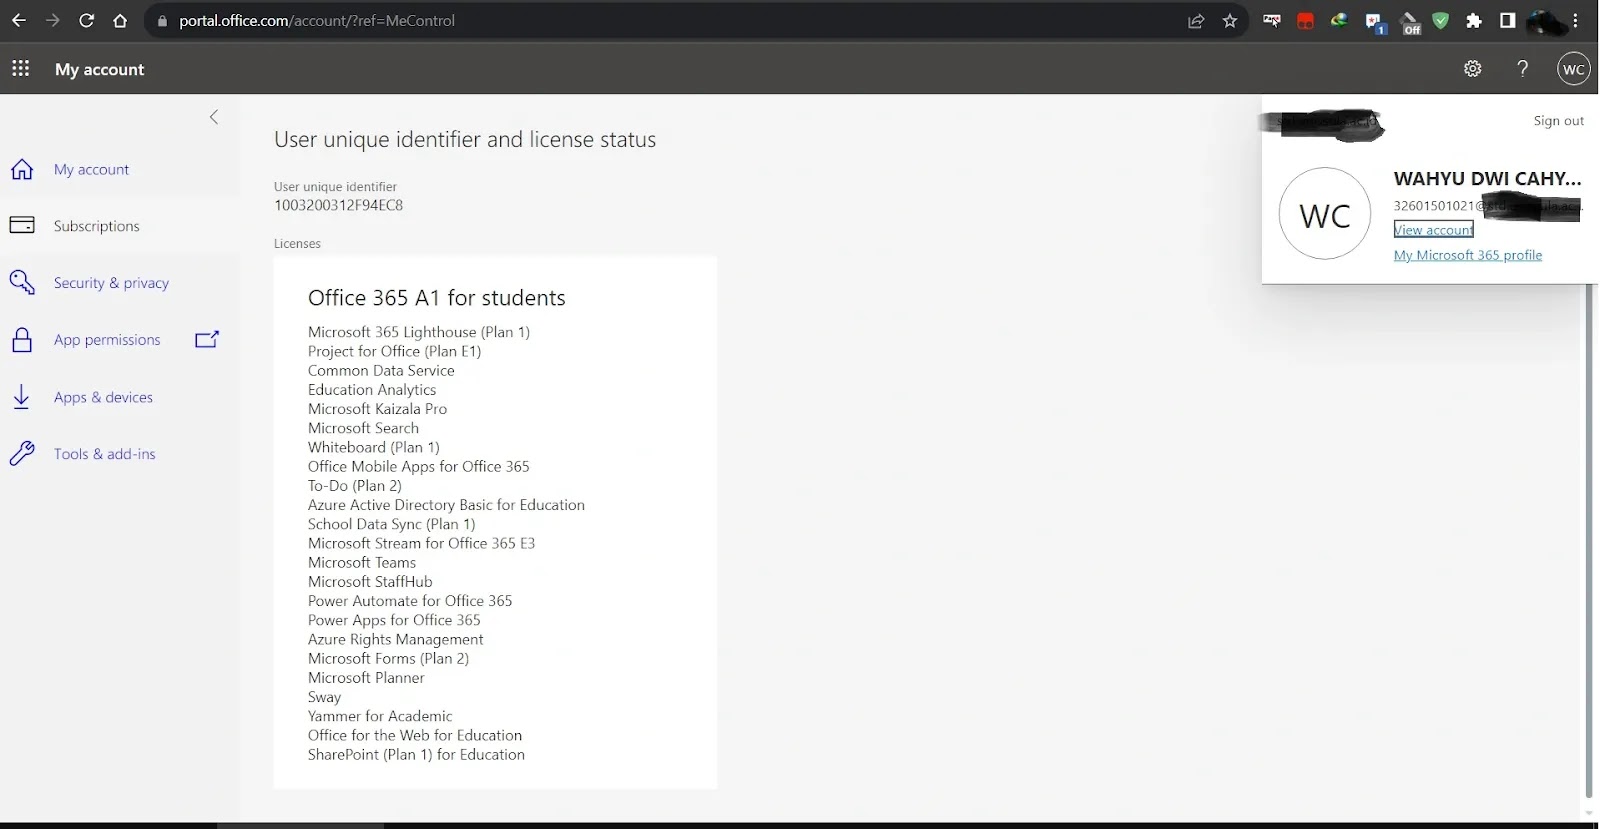Click the red extension icon
The image size is (1600, 829).
click(x=1305, y=20)
